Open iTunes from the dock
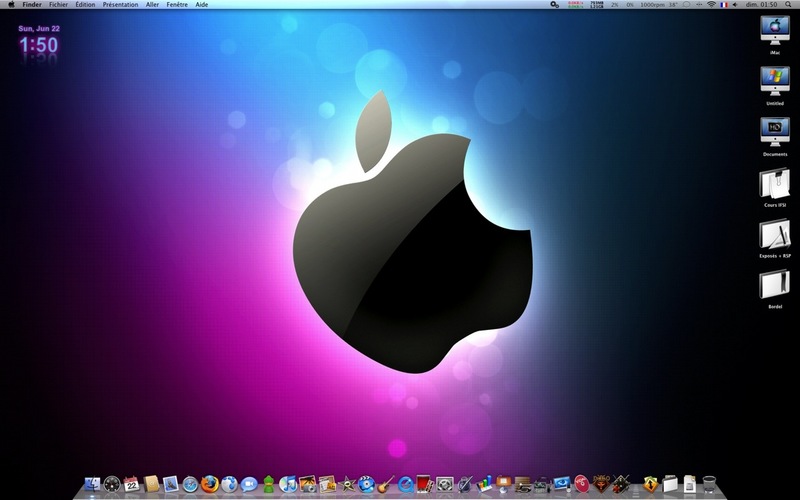800x500 pixels. click(x=288, y=484)
